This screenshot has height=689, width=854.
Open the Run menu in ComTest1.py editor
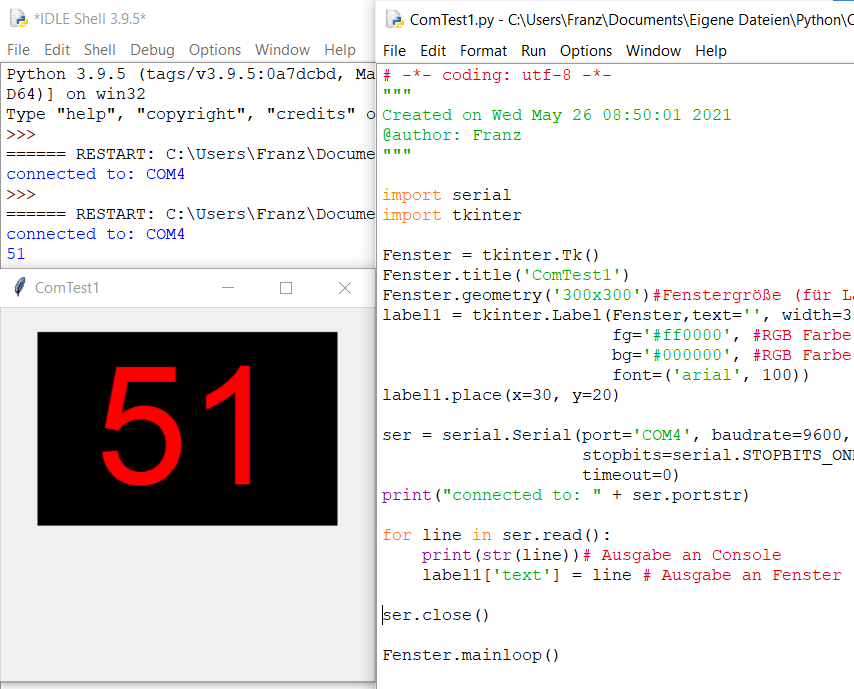533,51
